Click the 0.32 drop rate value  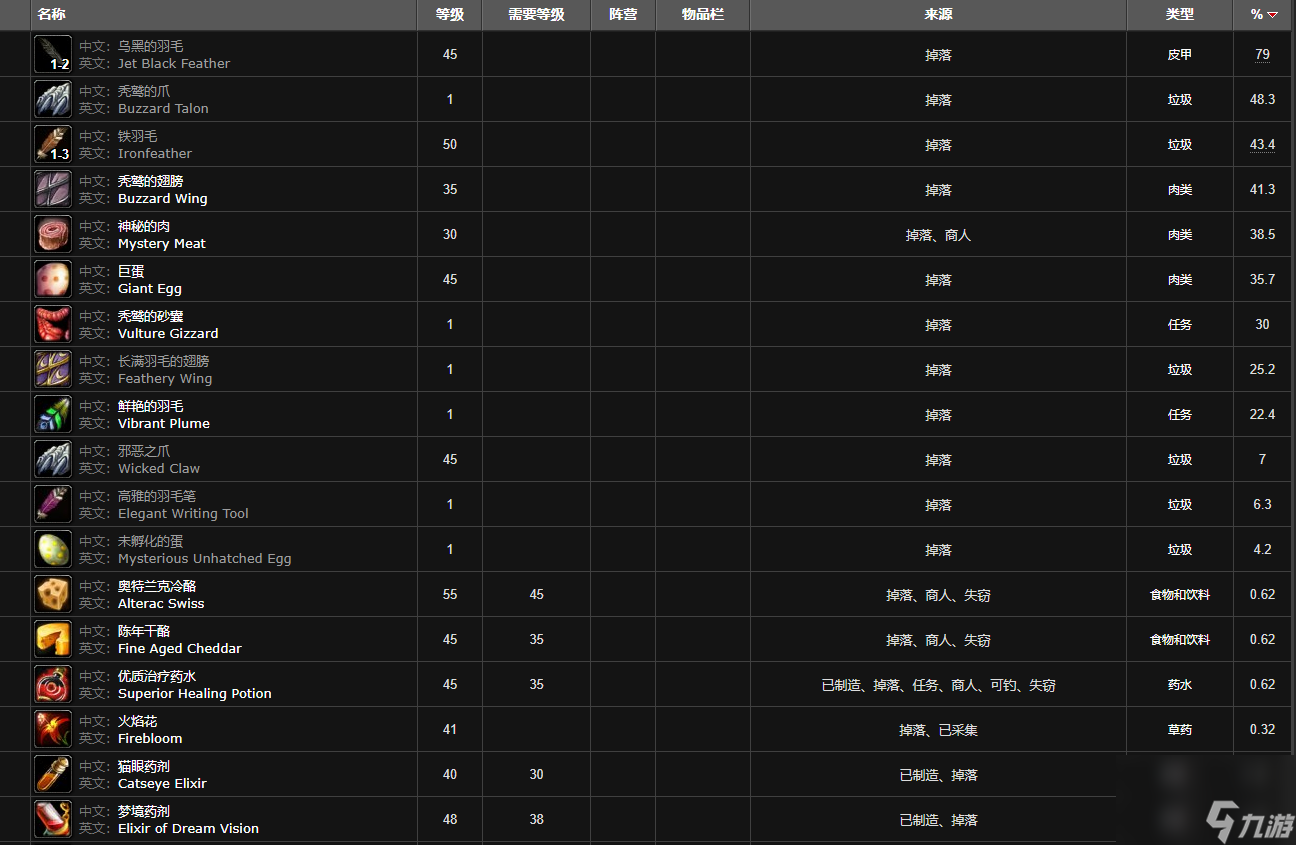[x=1262, y=730]
